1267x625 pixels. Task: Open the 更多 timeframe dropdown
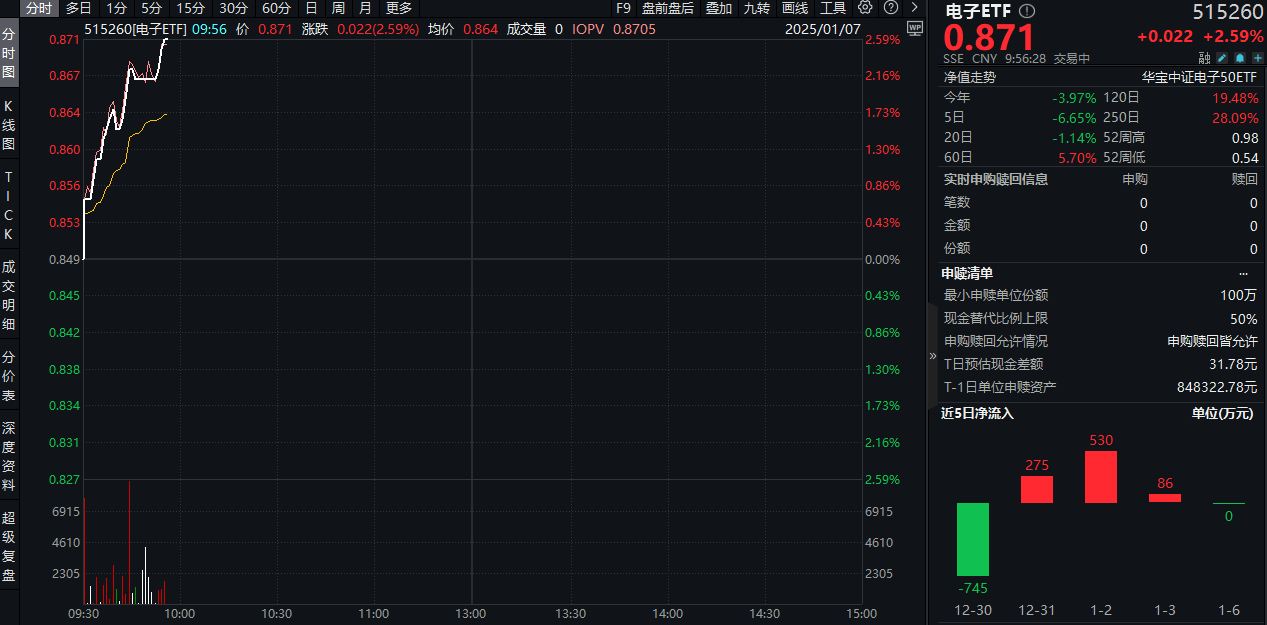(399, 8)
